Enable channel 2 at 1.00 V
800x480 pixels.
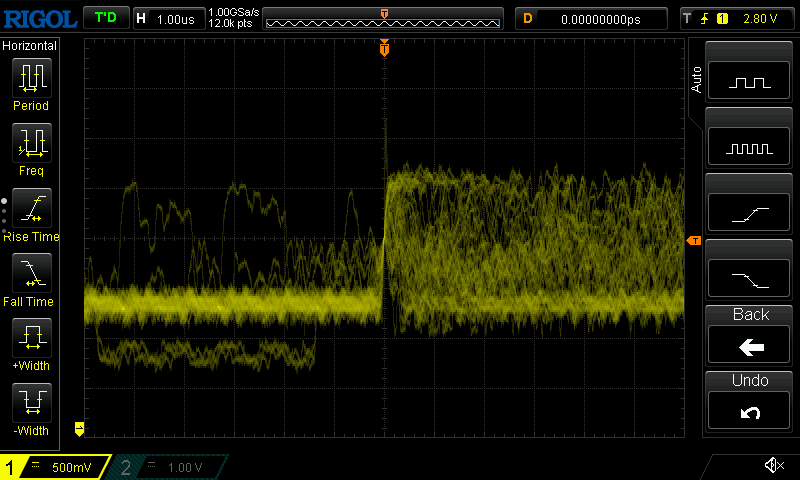170,467
